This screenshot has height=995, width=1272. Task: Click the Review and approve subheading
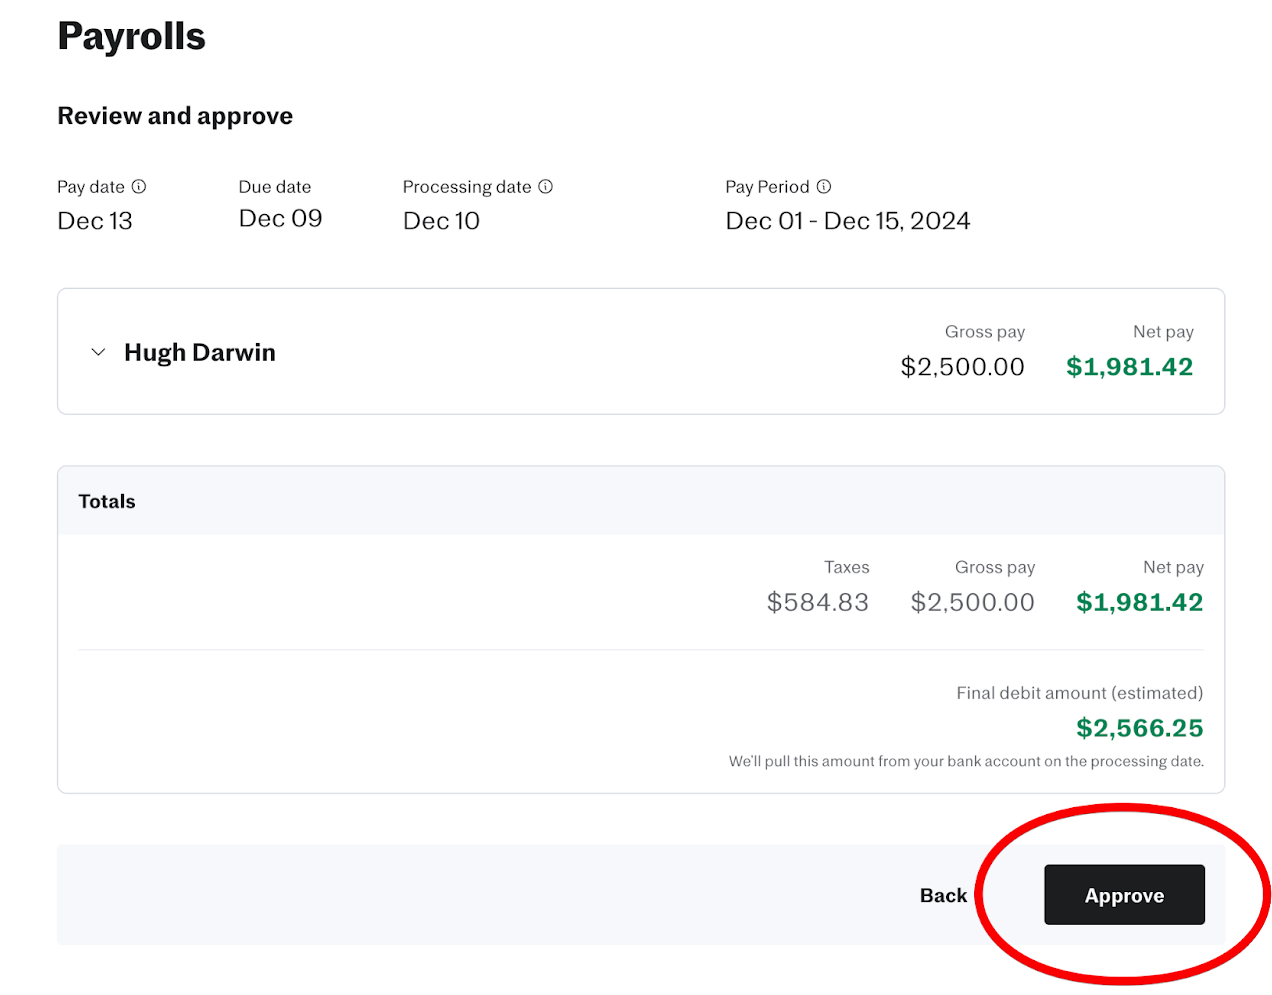click(x=175, y=116)
